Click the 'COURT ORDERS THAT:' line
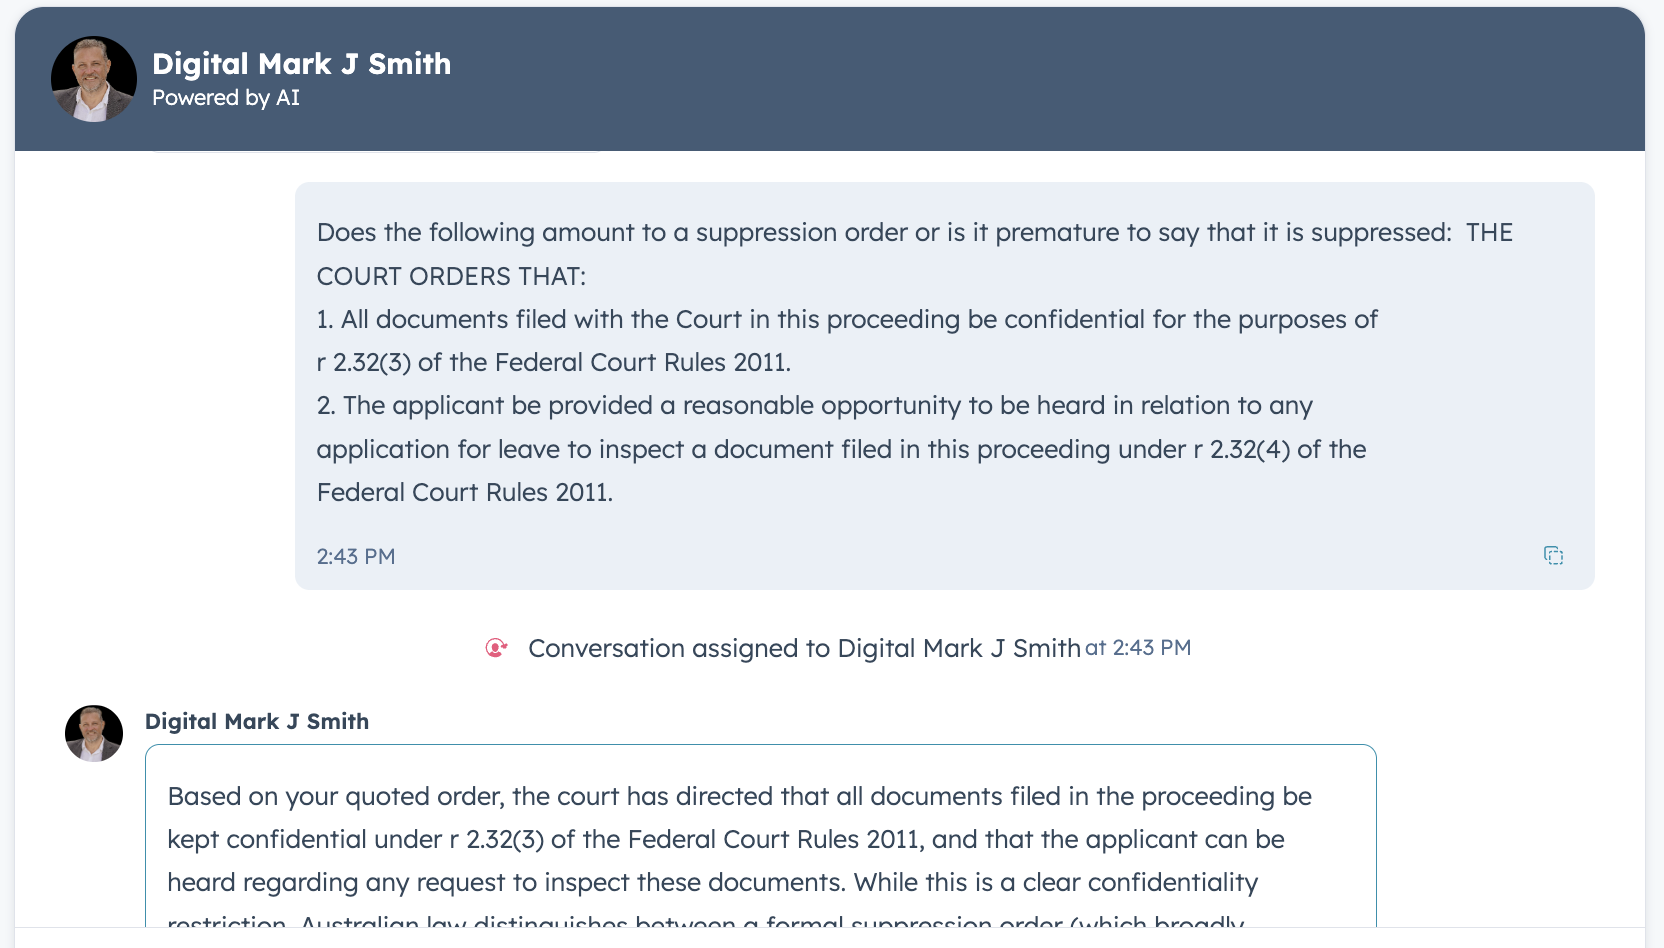The image size is (1664, 948). coord(452,276)
